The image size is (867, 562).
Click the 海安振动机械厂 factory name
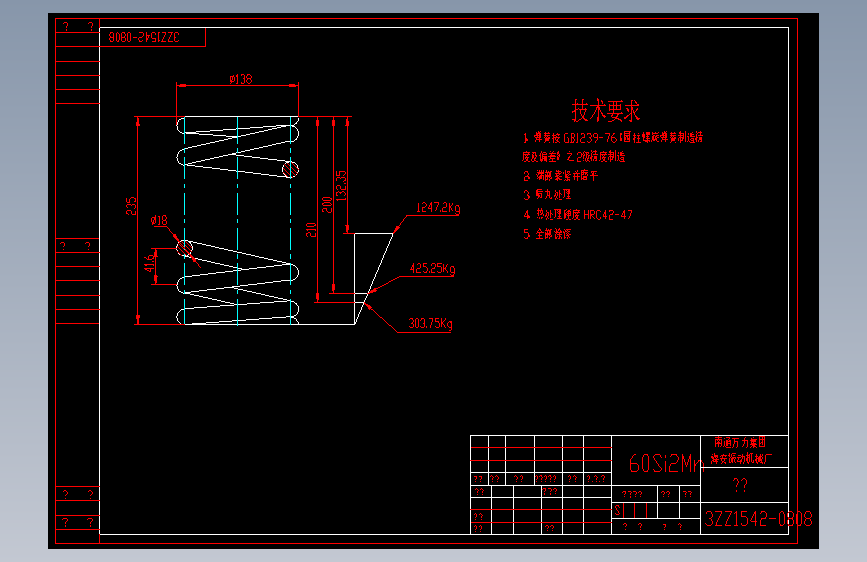click(741, 459)
